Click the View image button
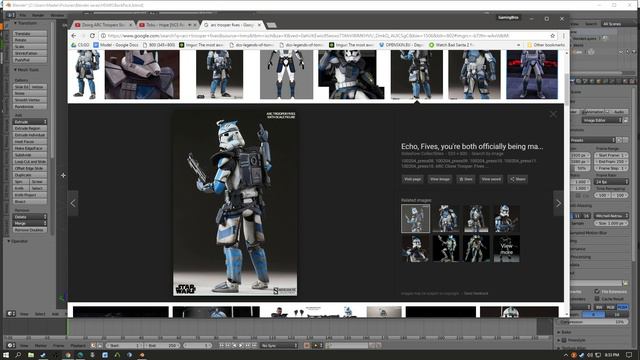This screenshot has height=360, width=640. coord(440,179)
